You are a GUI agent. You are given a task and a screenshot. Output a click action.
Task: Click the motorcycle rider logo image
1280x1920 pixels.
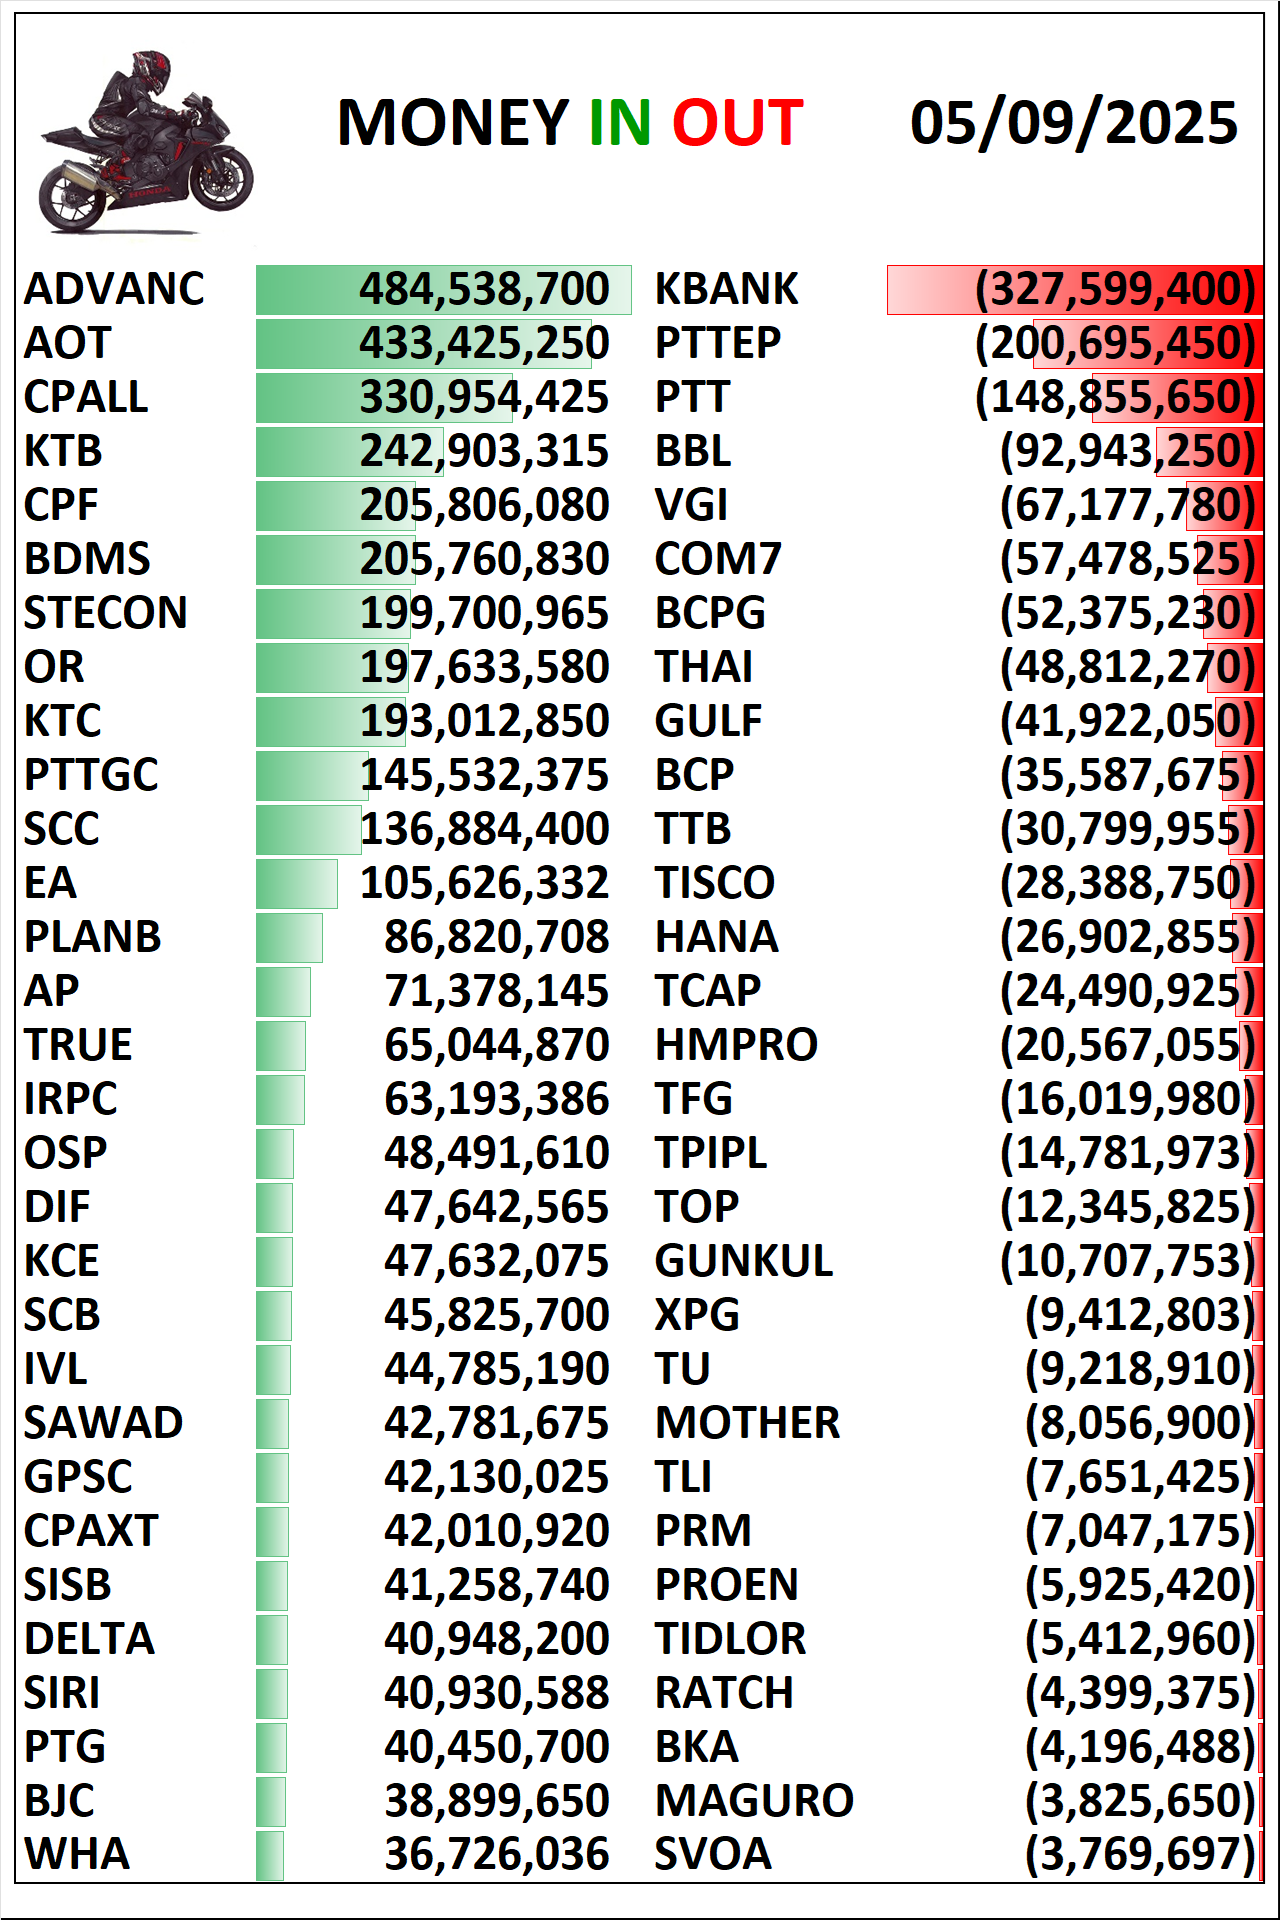146,142
